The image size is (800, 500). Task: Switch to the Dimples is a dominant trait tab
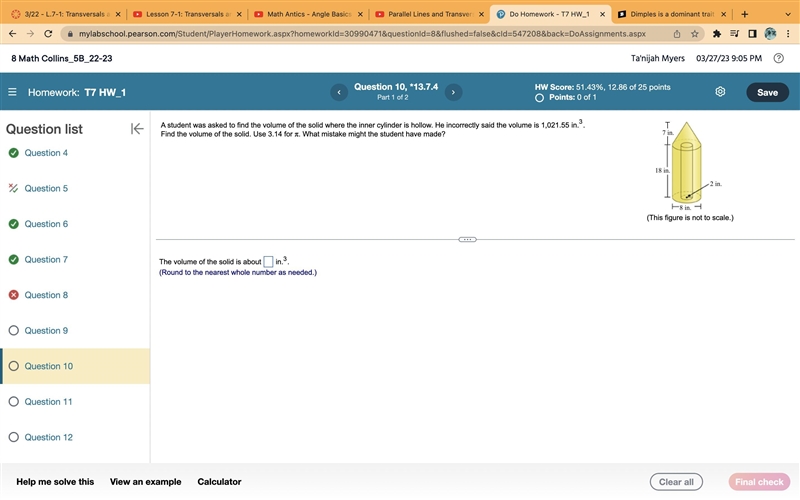(x=671, y=14)
